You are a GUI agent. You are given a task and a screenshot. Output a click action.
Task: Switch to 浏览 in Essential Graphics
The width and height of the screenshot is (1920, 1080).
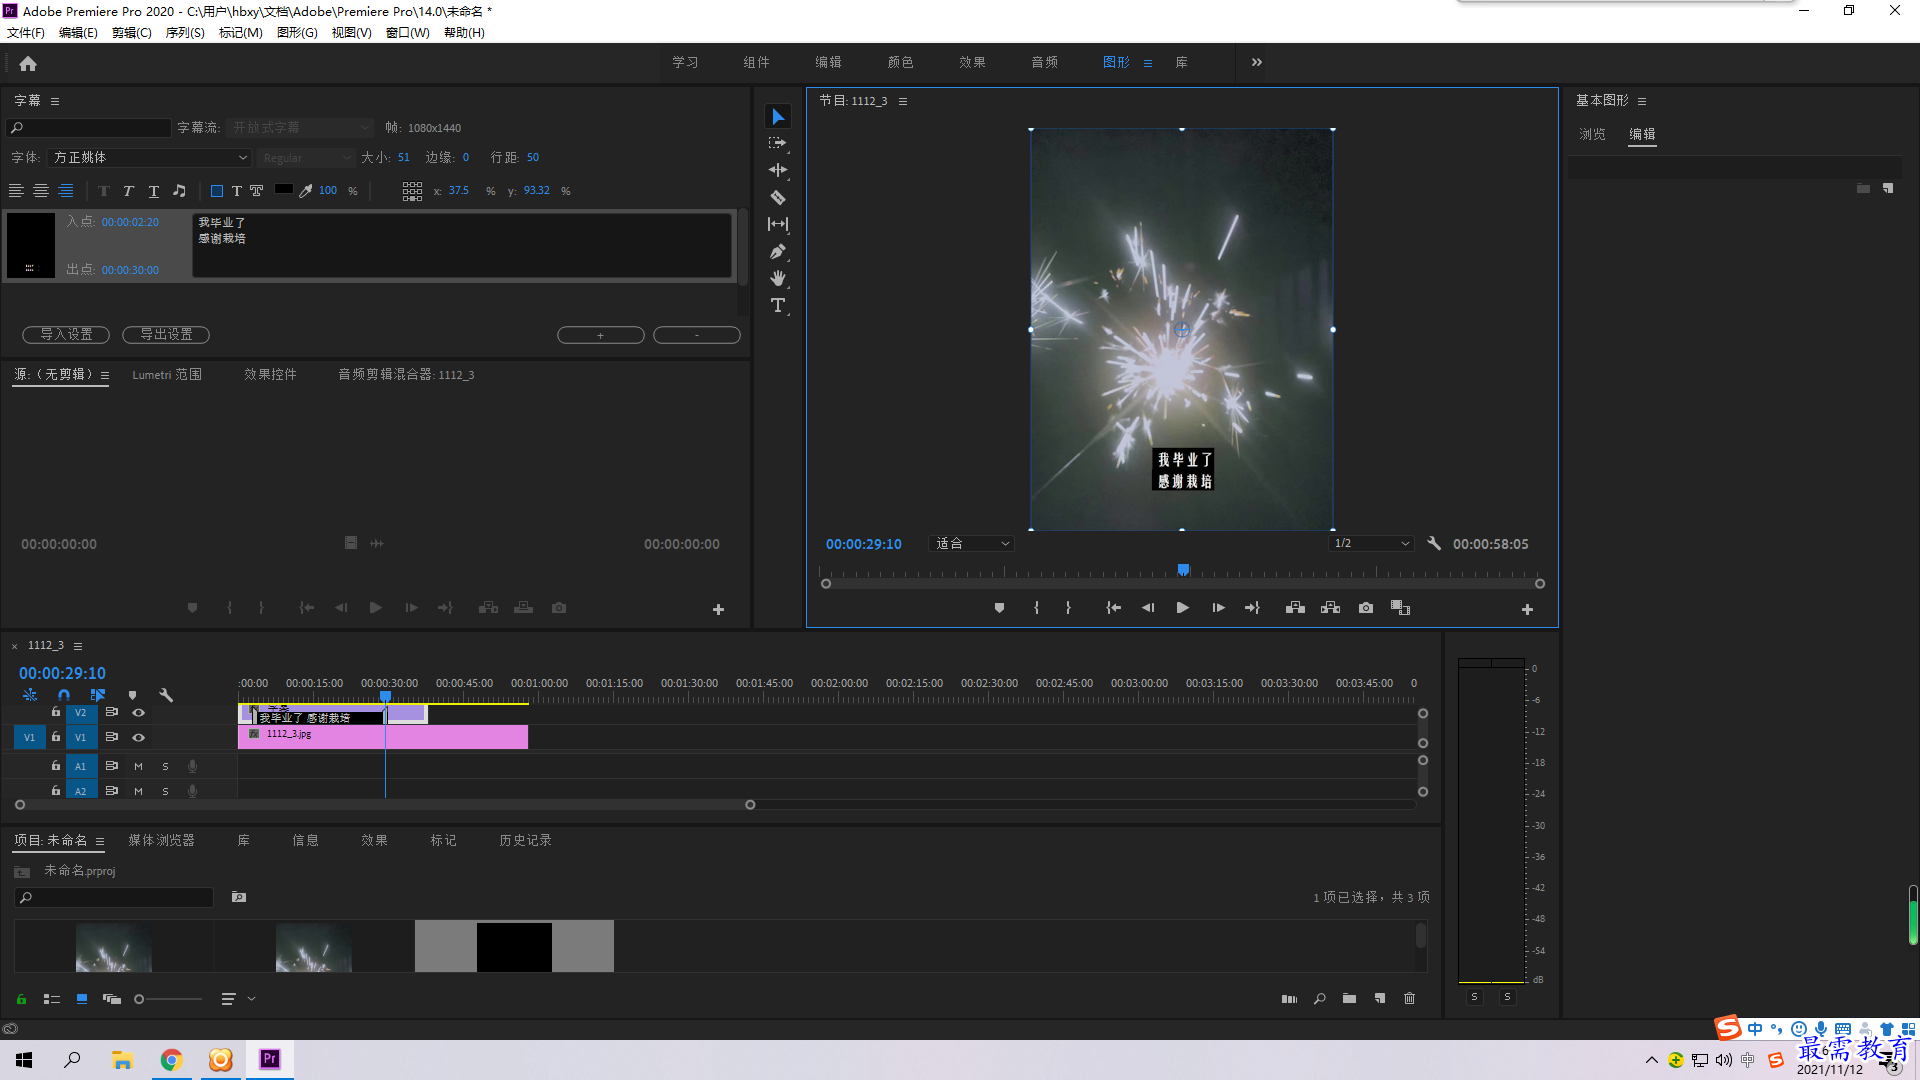pos(1592,134)
